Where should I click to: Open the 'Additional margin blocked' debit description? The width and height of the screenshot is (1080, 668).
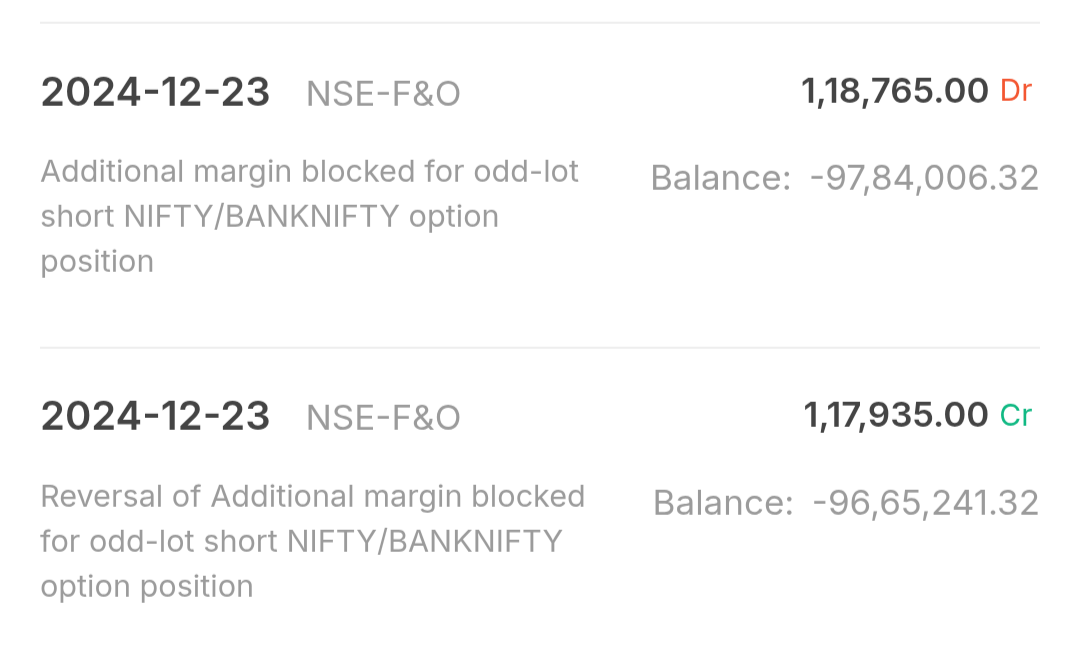(309, 216)
